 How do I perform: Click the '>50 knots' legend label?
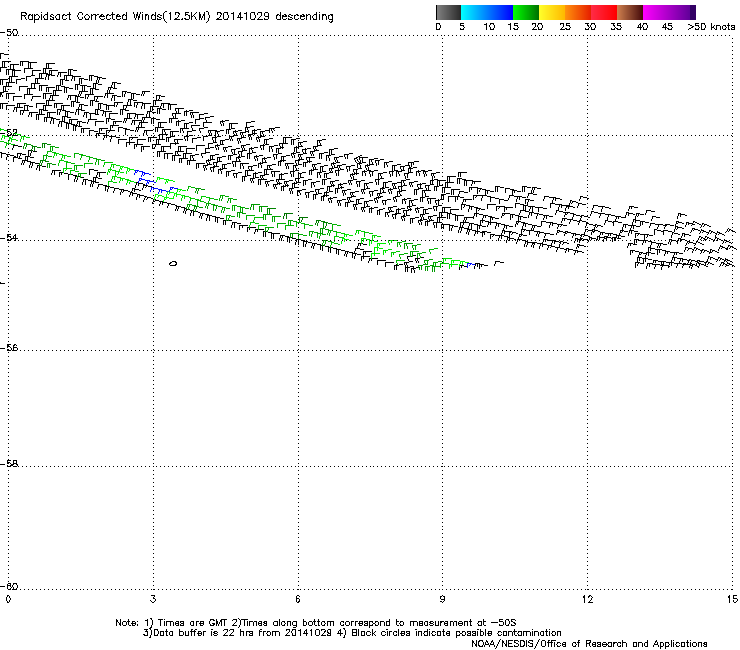pos(711,27)
